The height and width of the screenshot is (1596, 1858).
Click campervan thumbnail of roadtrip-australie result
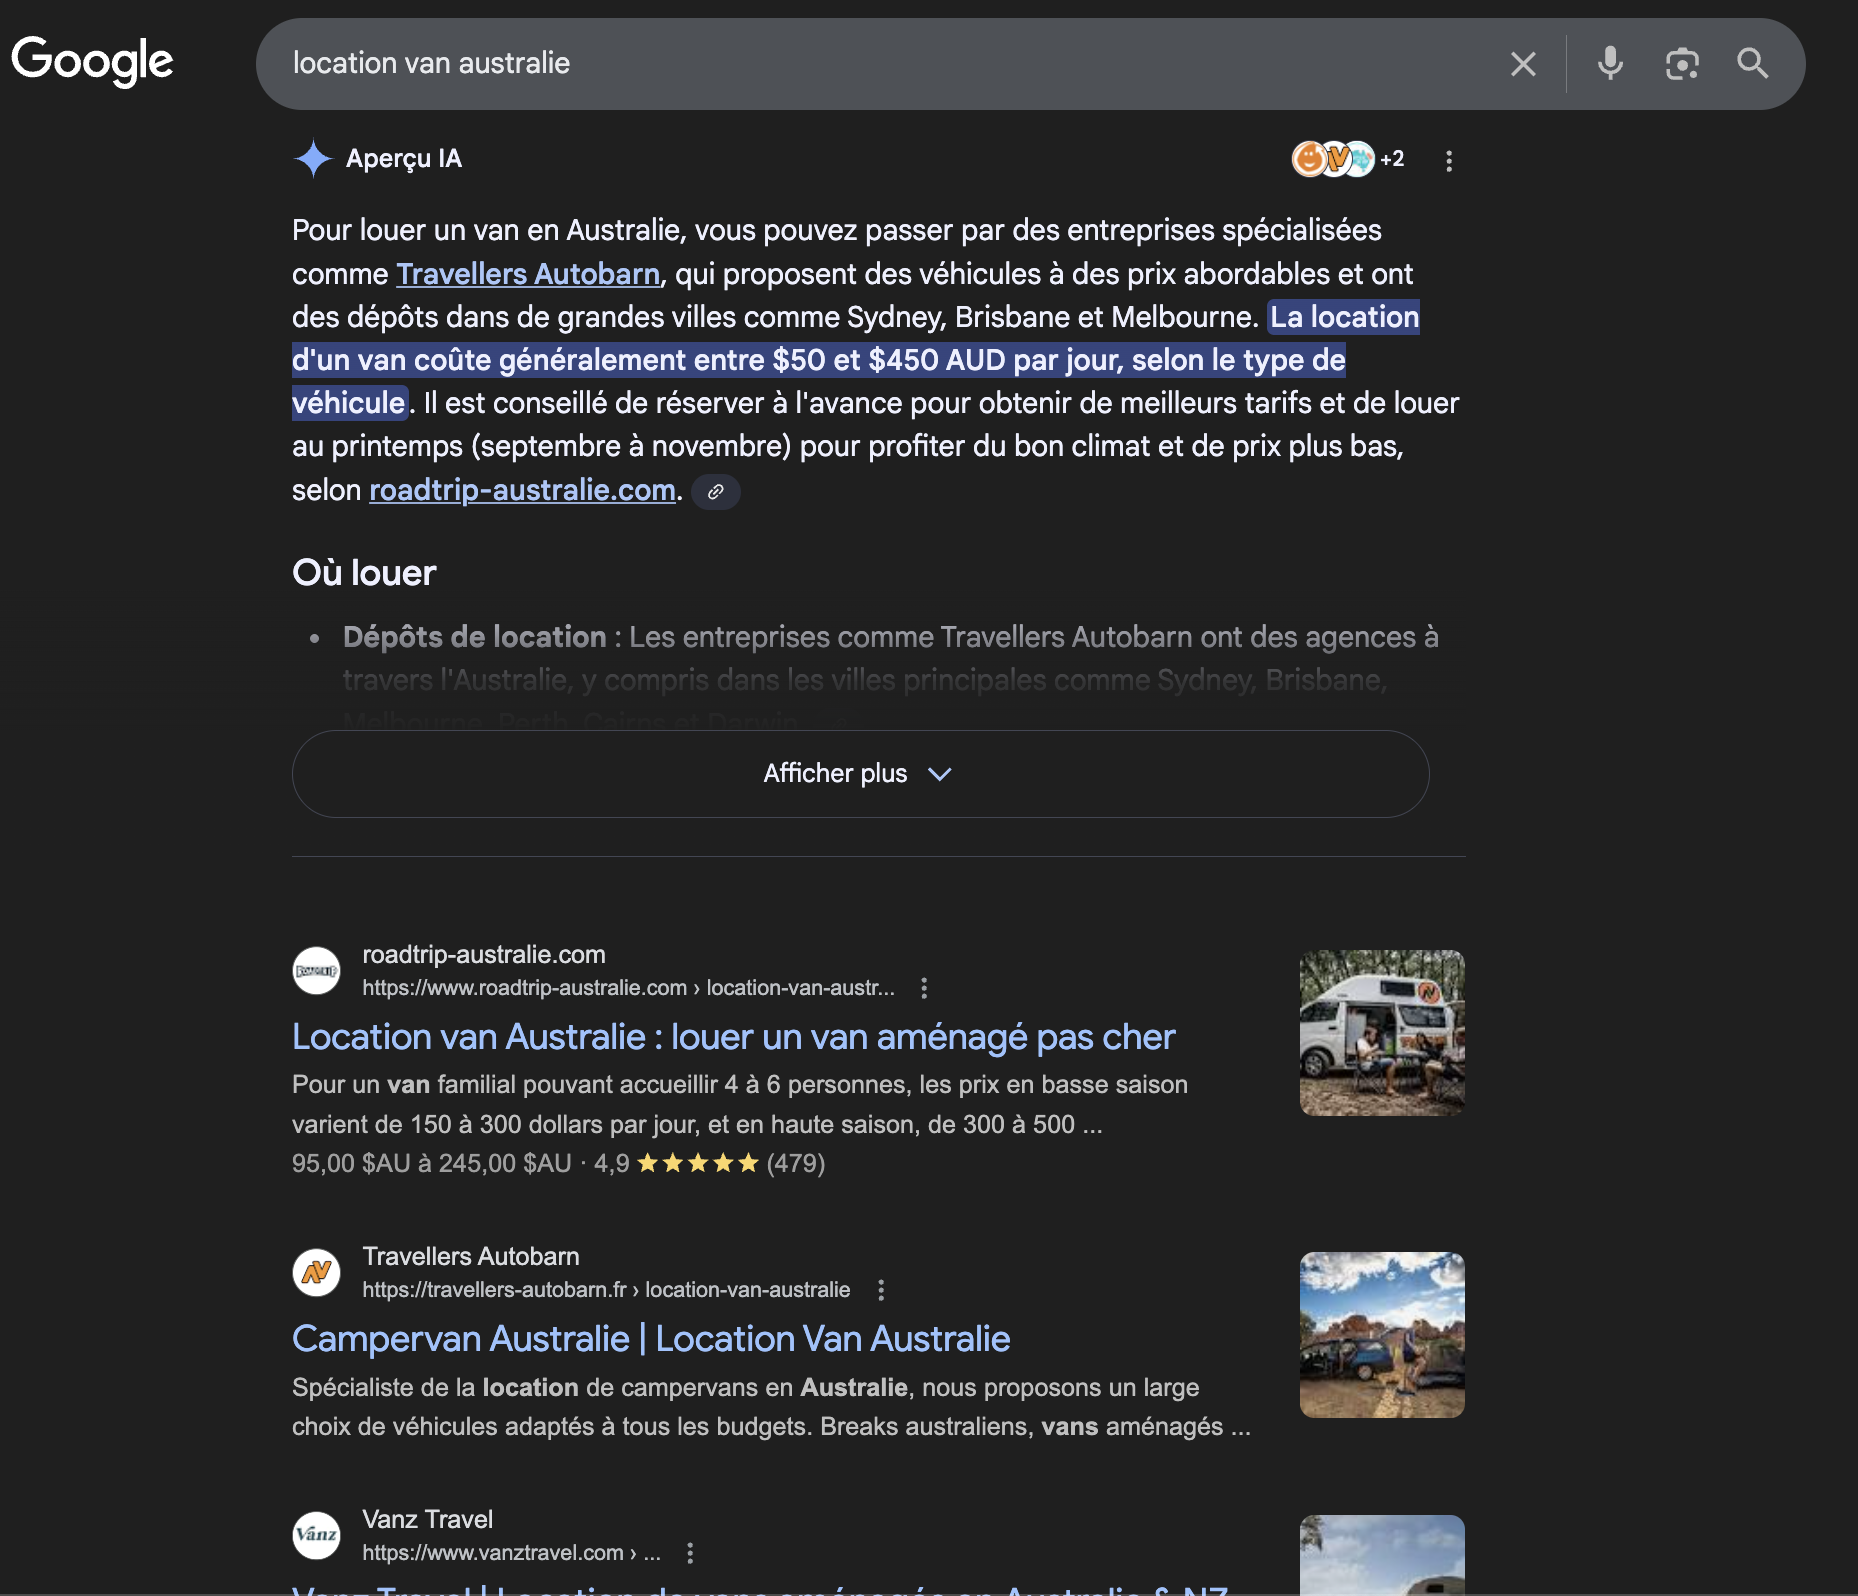pyautogui.click(x=1382, y=1033)
